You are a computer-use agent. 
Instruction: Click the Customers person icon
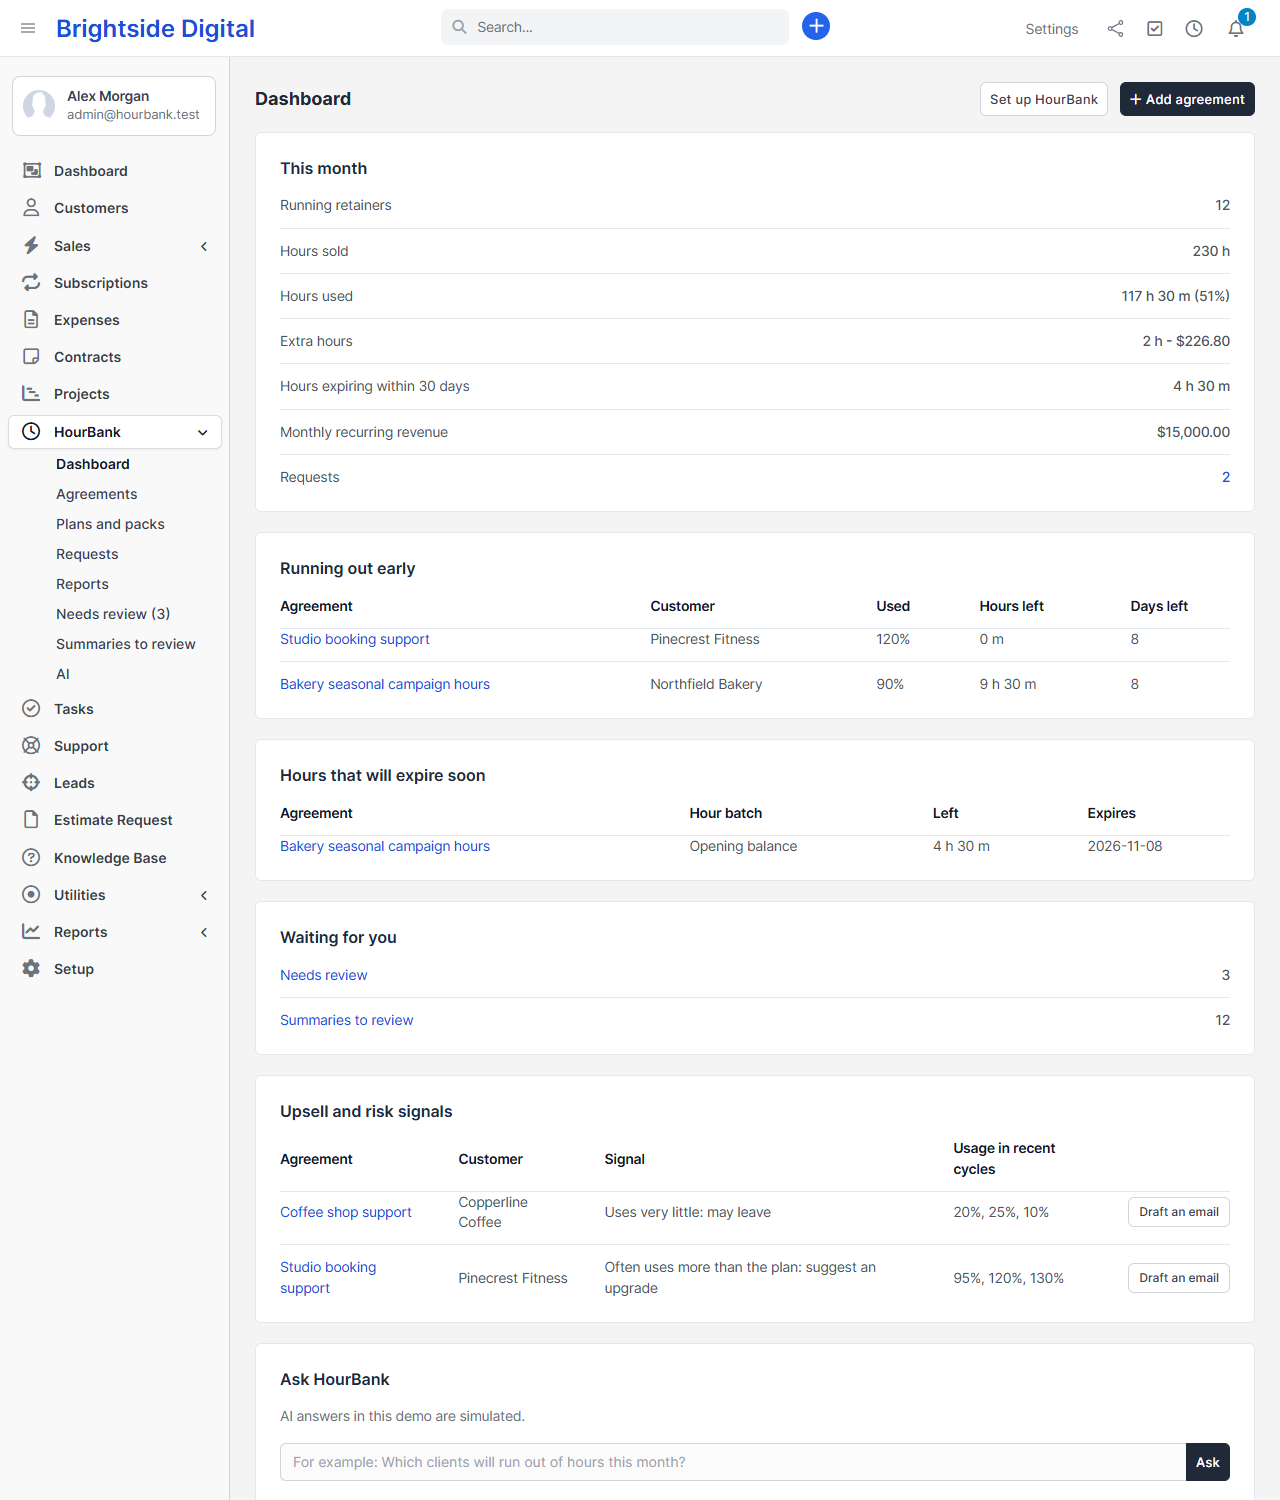32,208
